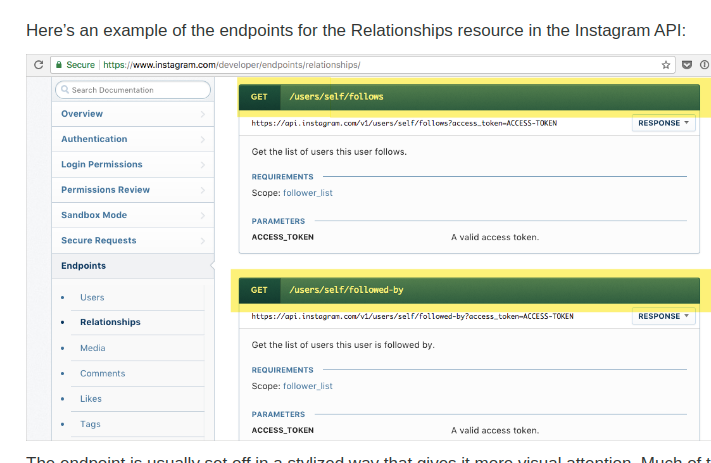
Task: Click the ACCESS_TOKEN parameter in follows section
Action: [282, 237]
